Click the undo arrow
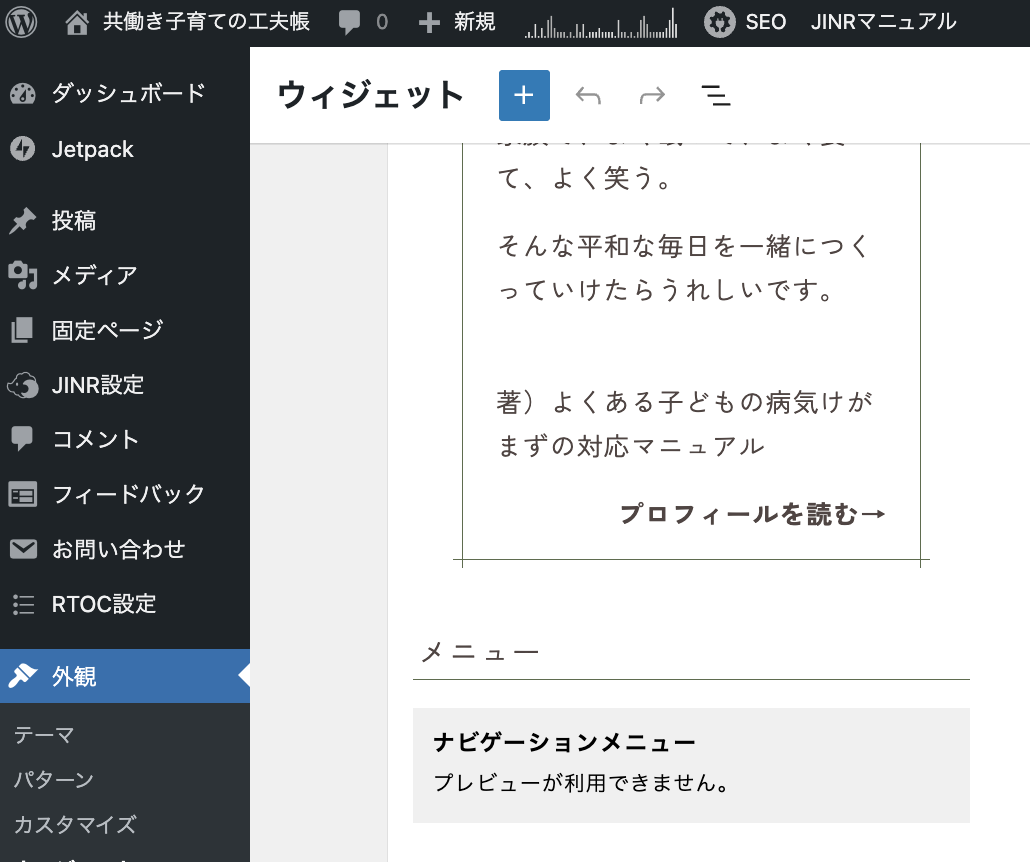1030x862 pixels. point(588,96)
